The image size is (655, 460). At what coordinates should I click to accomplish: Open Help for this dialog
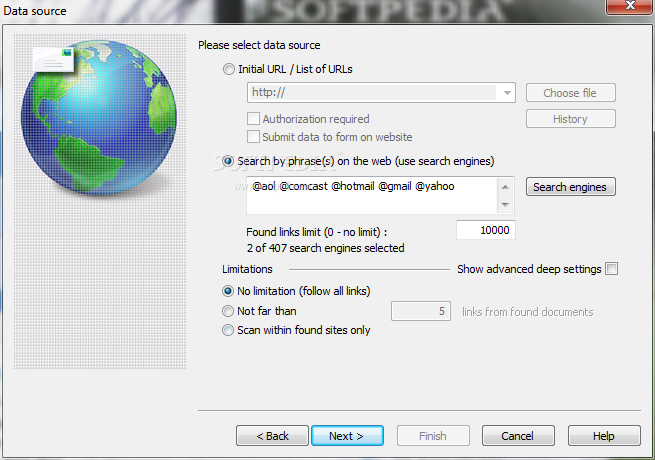pyautogui.click(x=604, y=436)
